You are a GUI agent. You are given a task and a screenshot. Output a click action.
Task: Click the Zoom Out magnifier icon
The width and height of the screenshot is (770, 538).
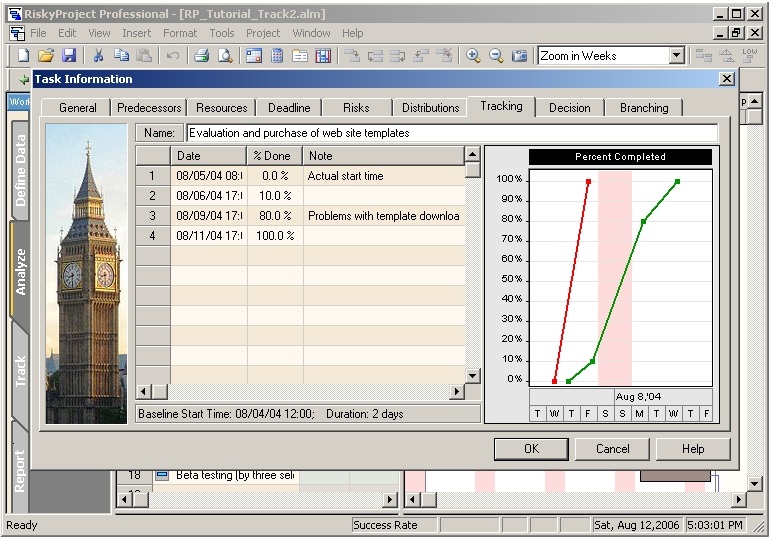coord(496,55)
